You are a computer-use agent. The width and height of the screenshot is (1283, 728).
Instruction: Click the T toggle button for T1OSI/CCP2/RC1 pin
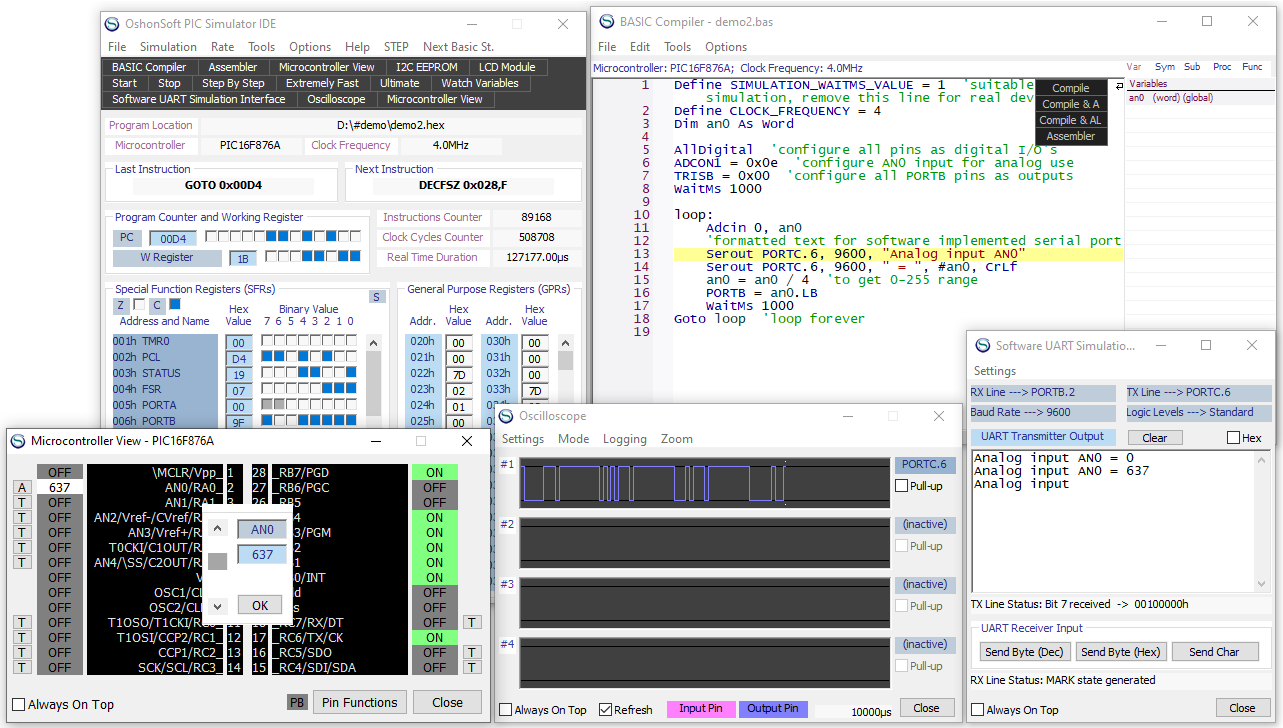pyautogui.click(x=21, y=637)
